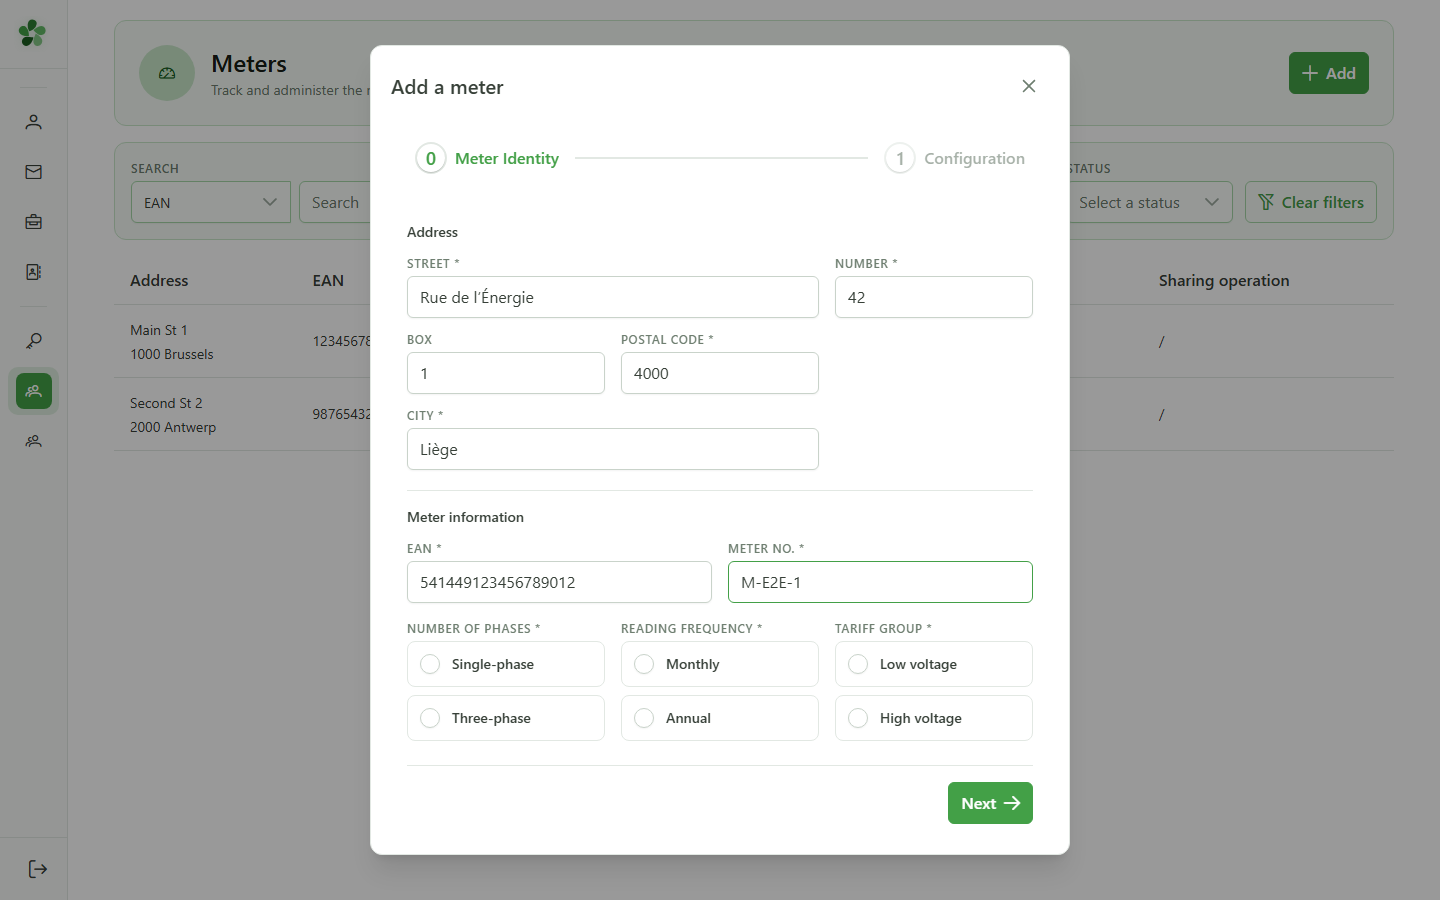Image resolution: width=1440 pixels, height=900 pixels.
Task: Click the funnel icon on Clear filters
Action: click(x=1266, y=202)
